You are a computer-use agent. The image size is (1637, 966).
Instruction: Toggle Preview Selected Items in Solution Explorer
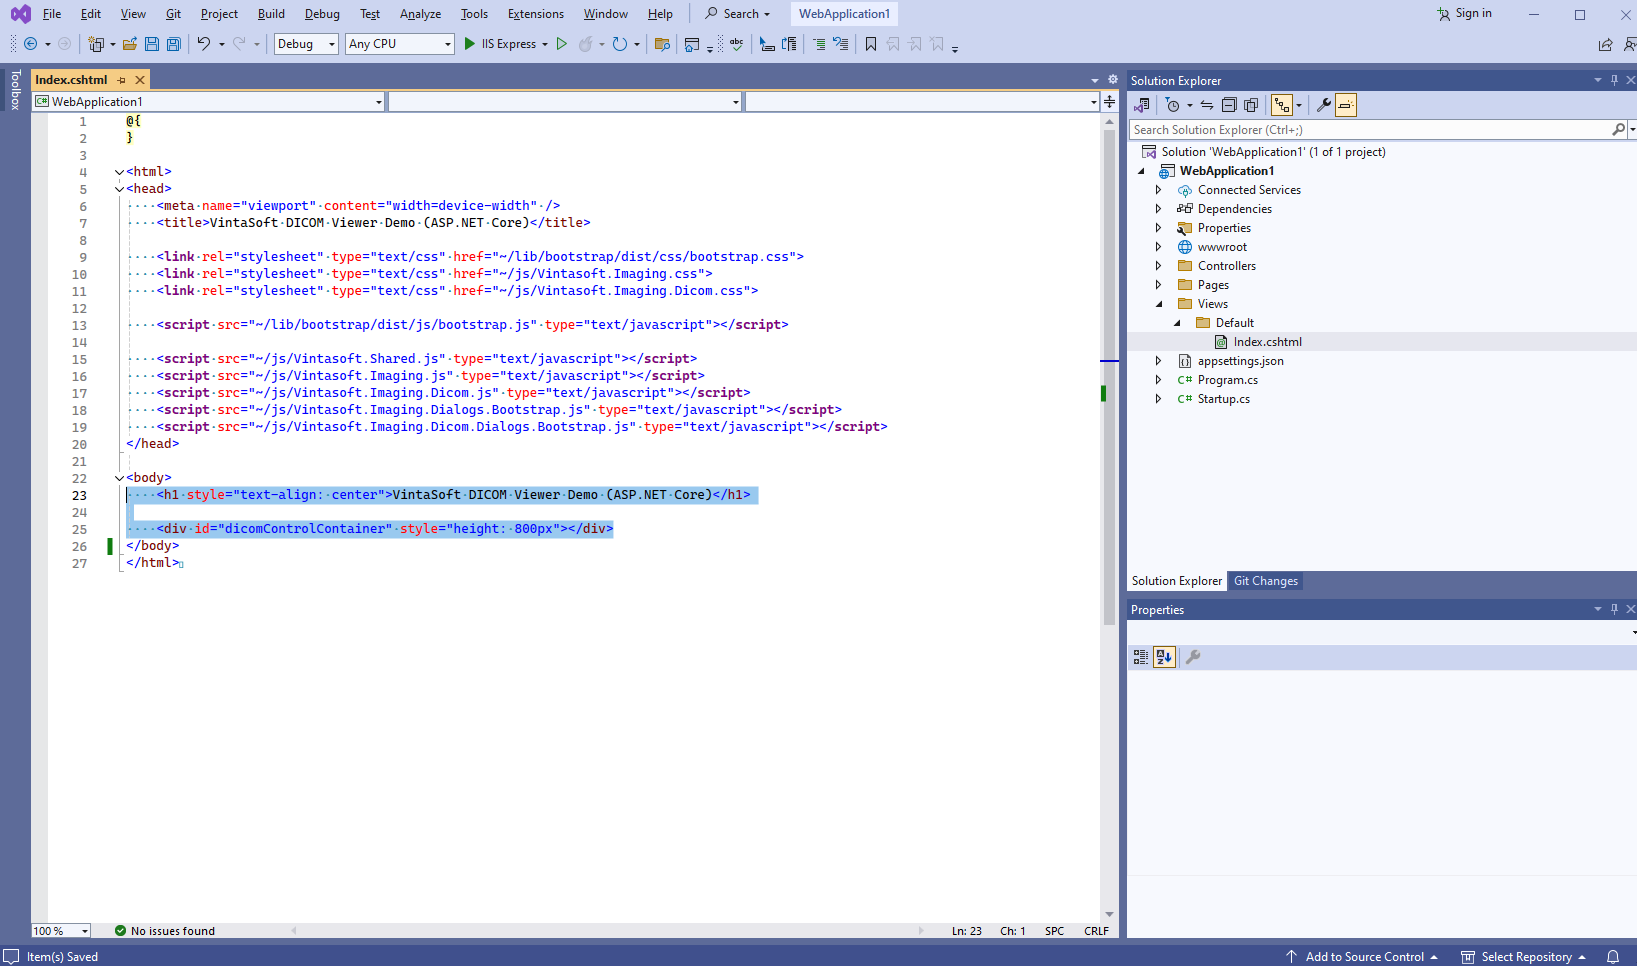coord(1346,105)
